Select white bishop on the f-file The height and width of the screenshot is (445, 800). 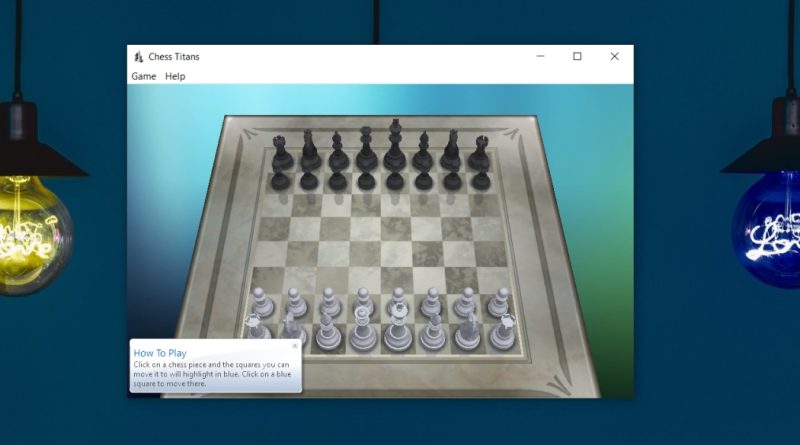[x=433, y=332]
